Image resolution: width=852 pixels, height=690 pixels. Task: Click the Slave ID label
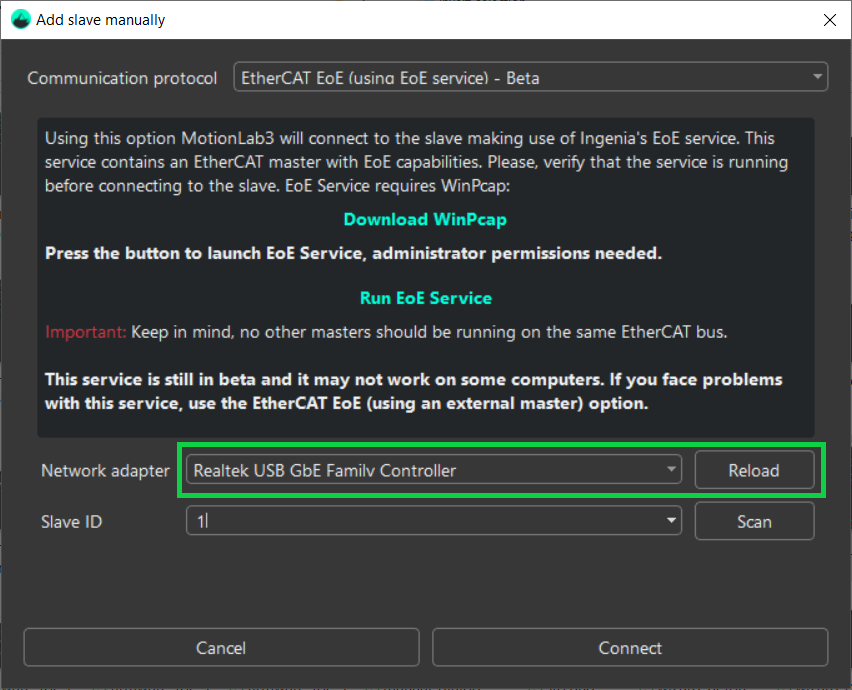point(71,521)
